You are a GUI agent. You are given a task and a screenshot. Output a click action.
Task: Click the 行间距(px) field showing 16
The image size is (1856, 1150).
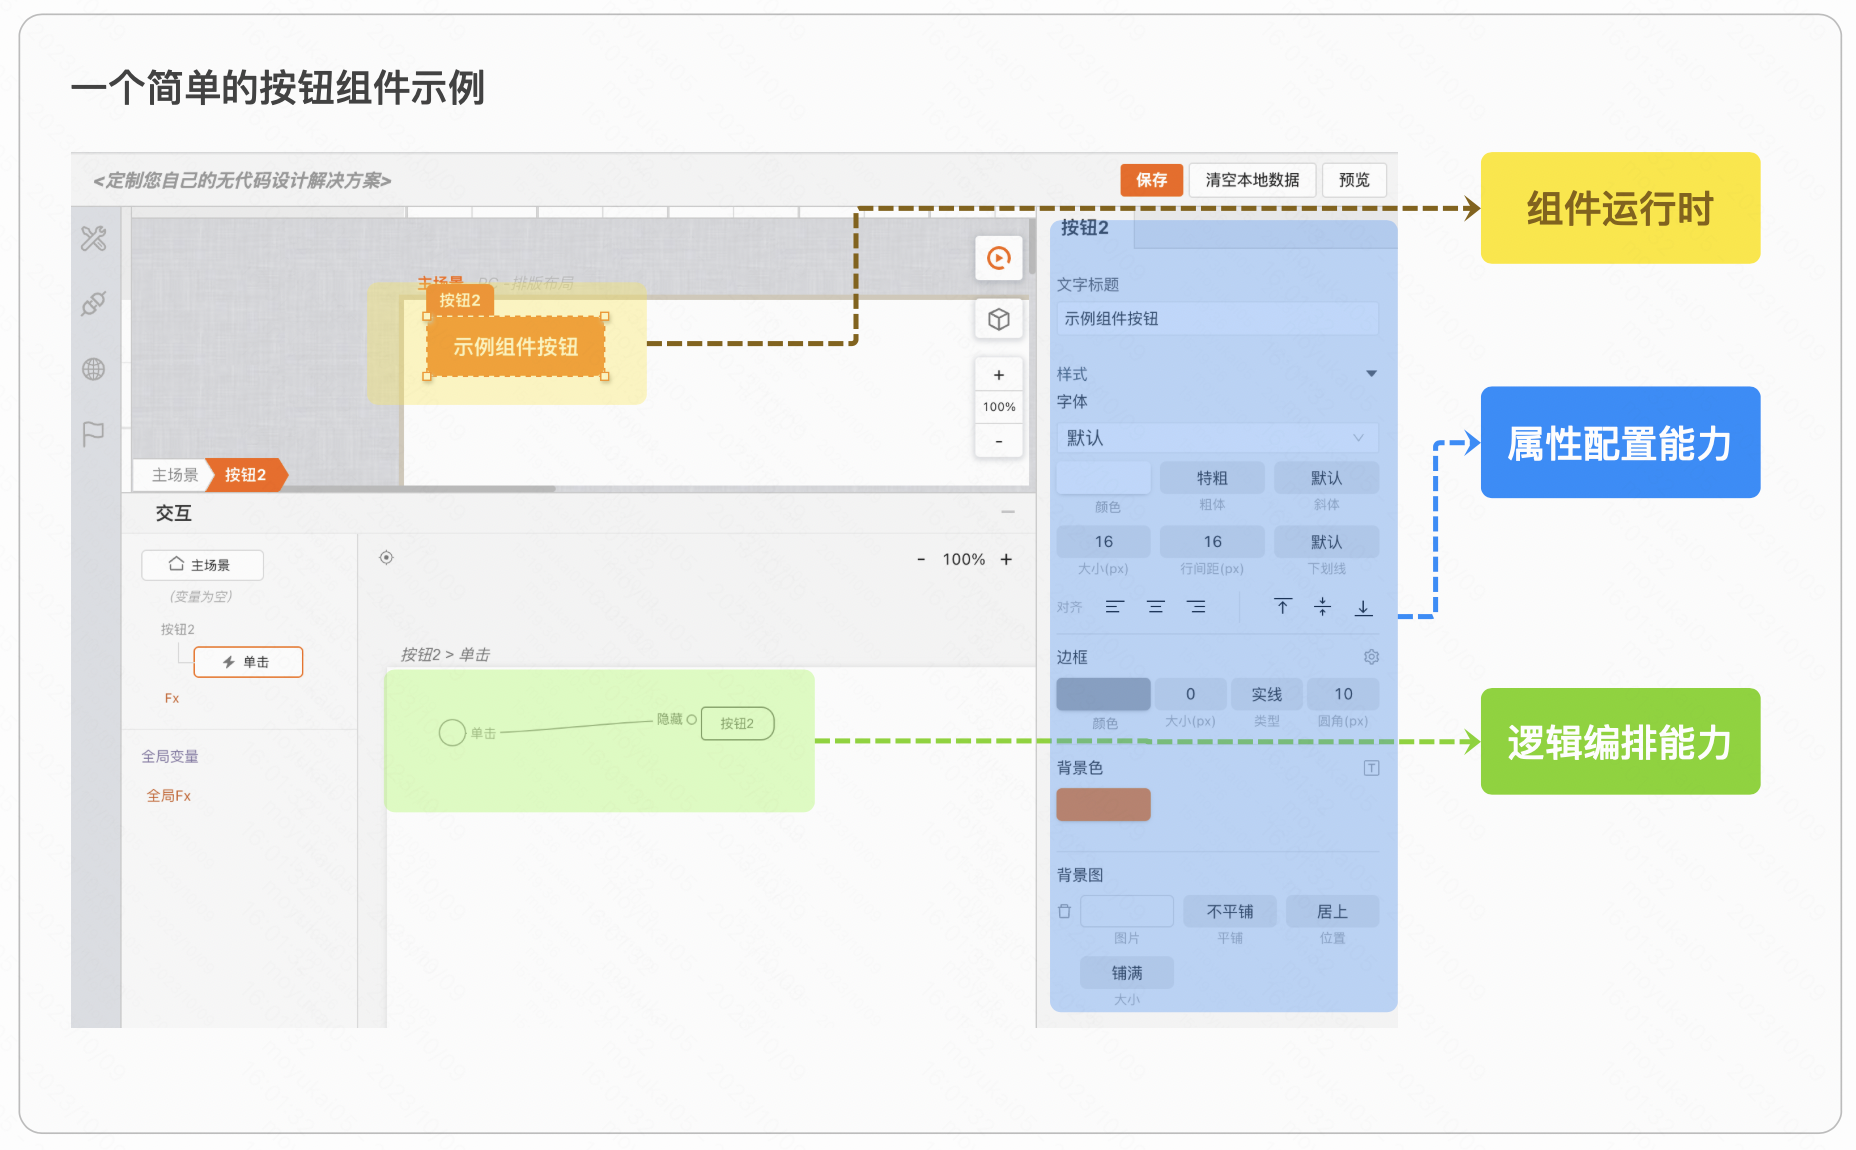point(1212,541)
